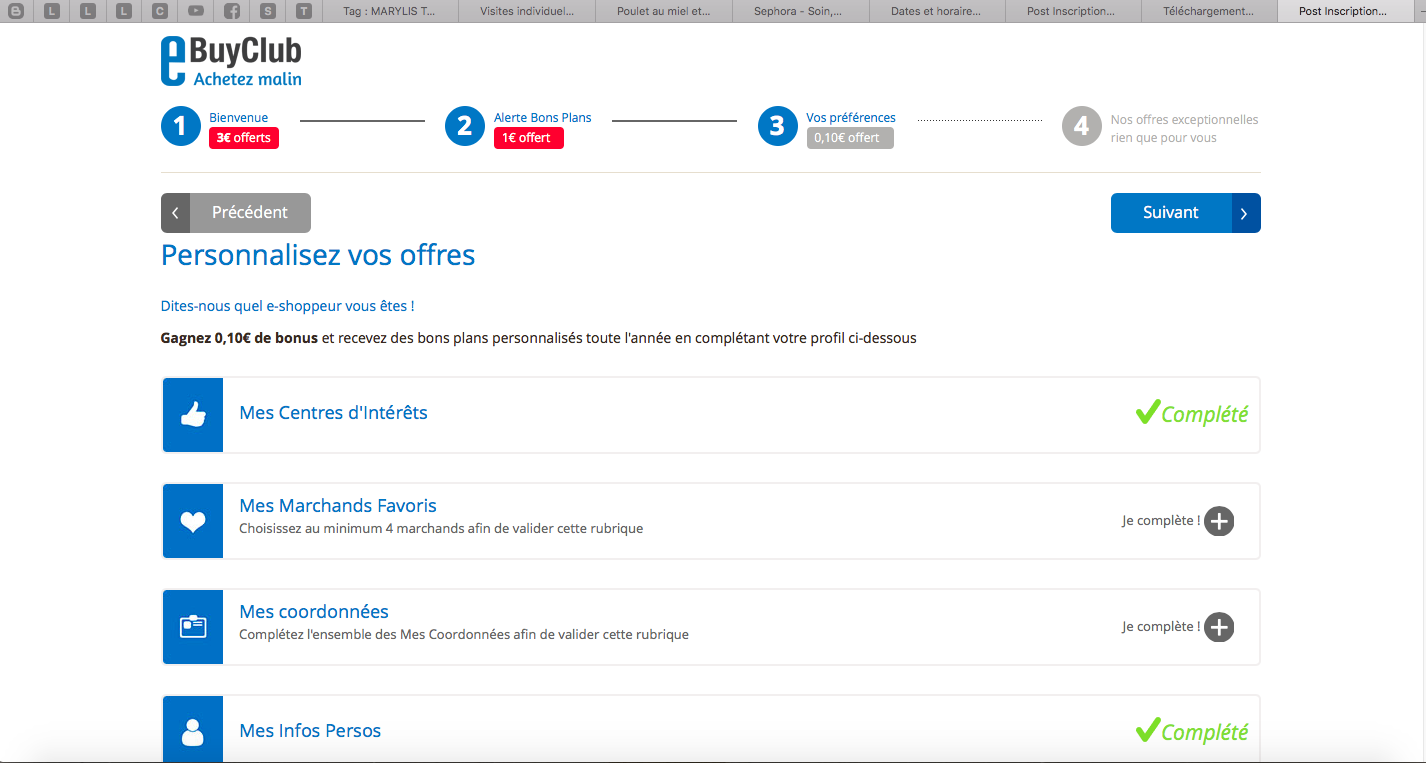Open the Mes Centres d'Intérêts section
1426x763 pixels.
[334, 412]
